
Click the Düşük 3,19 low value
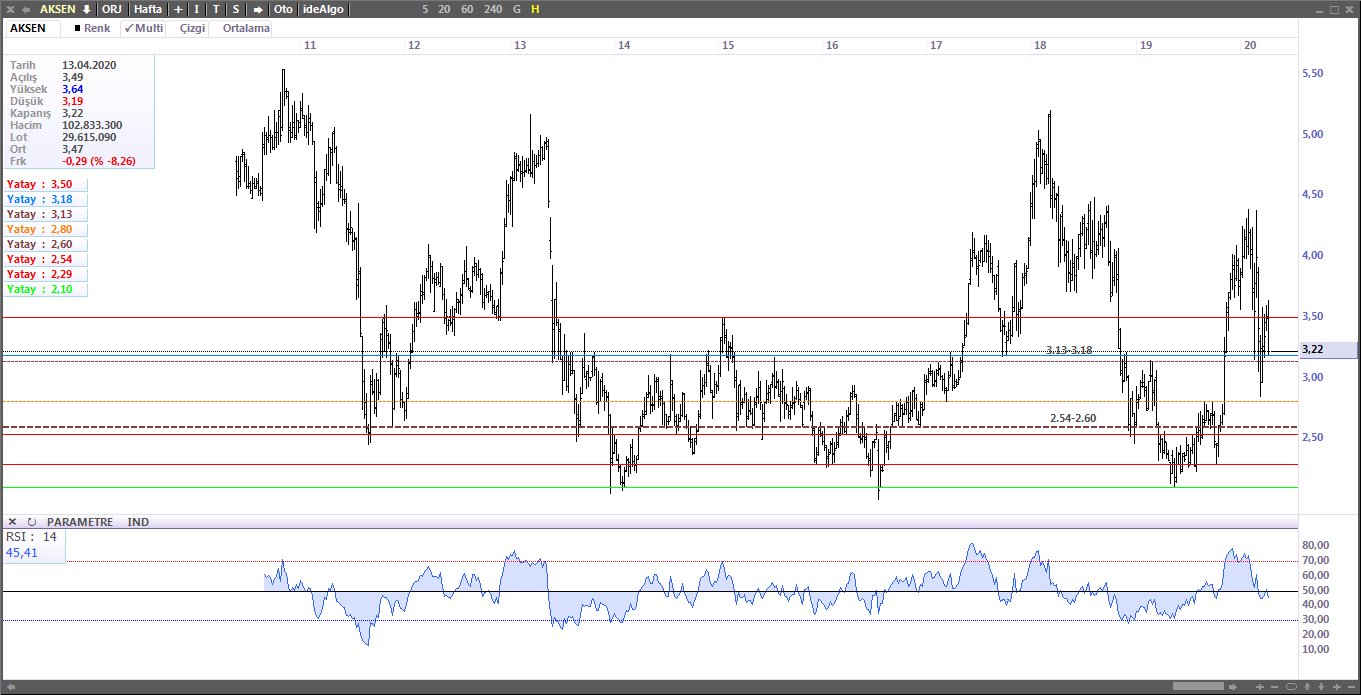pos(72,101)
